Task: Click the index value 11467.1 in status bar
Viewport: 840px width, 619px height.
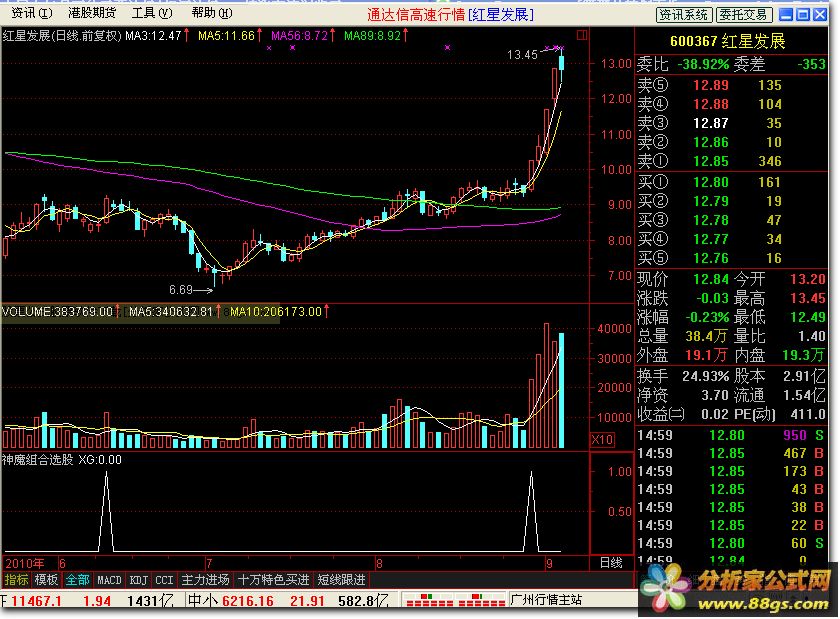Action: 36,601
